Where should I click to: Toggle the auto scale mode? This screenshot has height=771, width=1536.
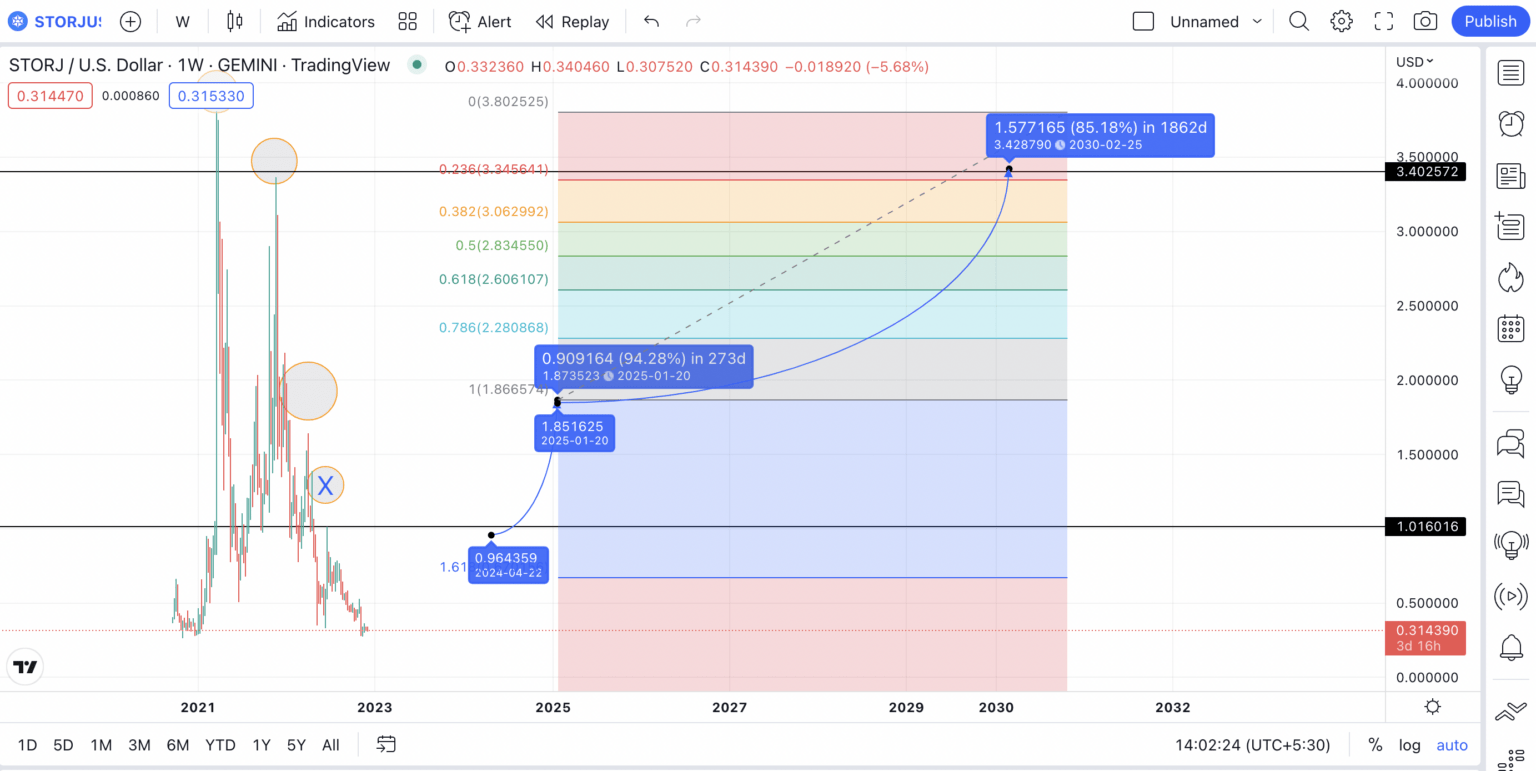[1452, 745]
